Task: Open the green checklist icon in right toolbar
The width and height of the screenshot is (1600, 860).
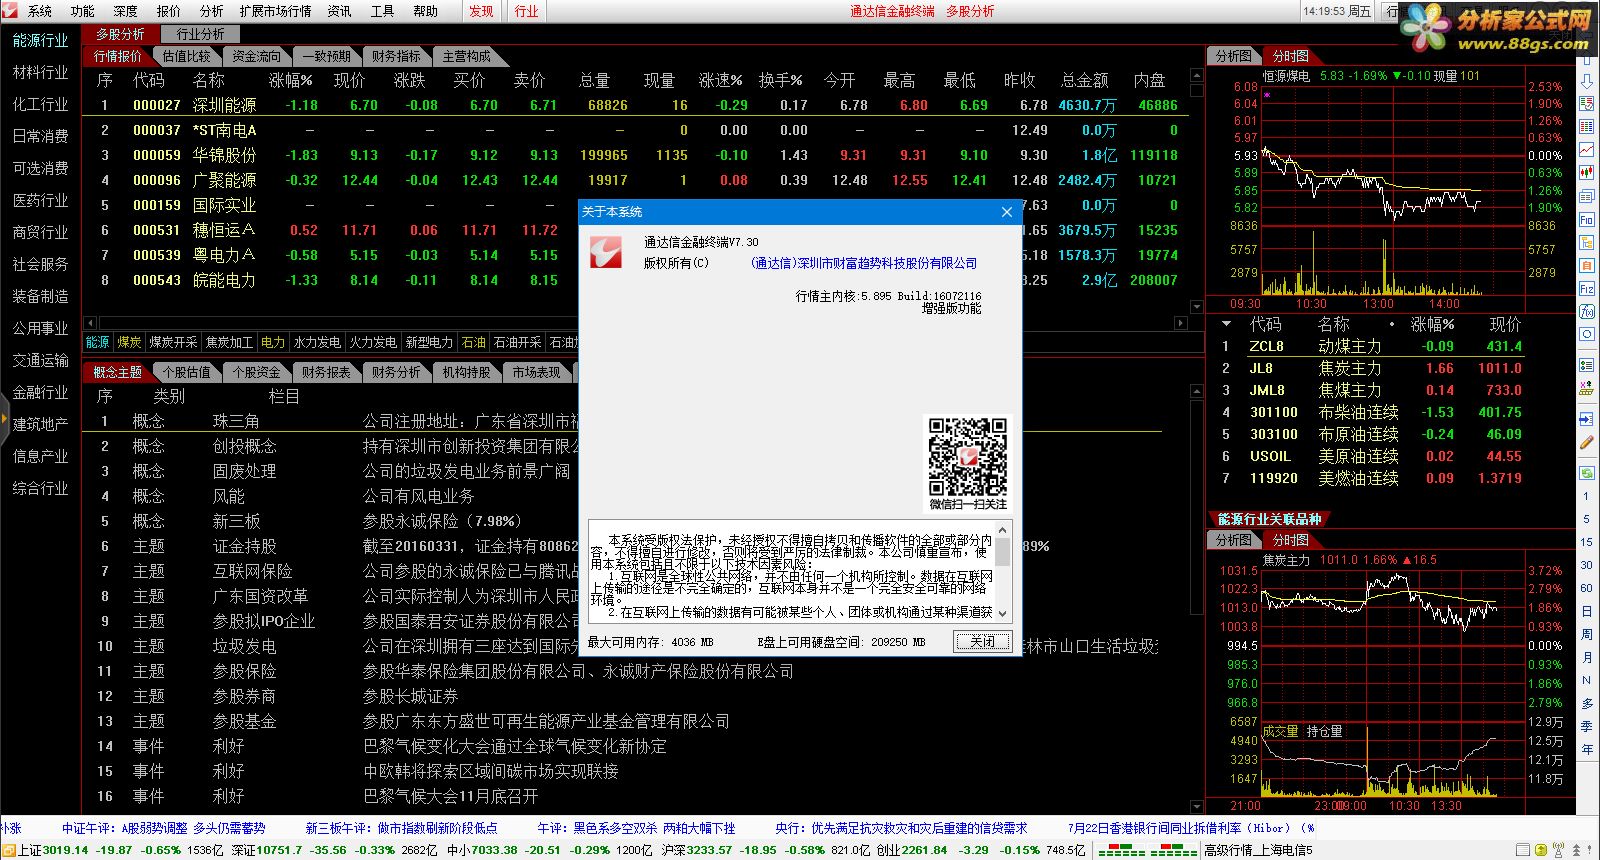Action: 1587,364
